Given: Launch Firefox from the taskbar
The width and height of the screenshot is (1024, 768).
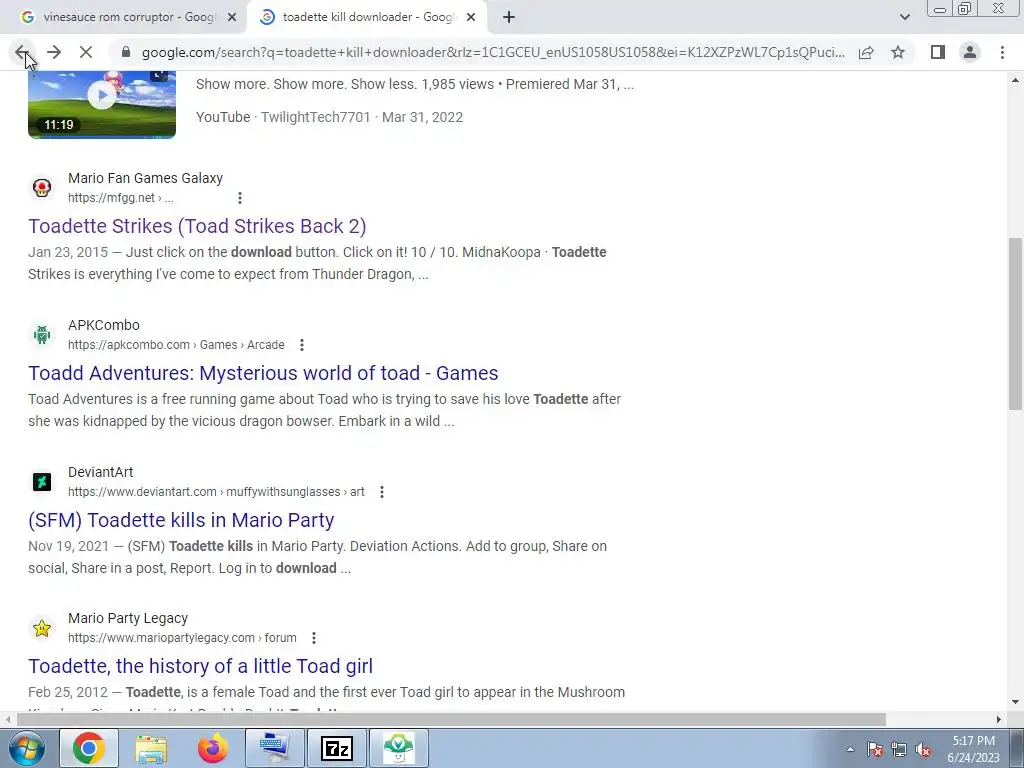Looking at the screenshot, I should tap(213, 748).
